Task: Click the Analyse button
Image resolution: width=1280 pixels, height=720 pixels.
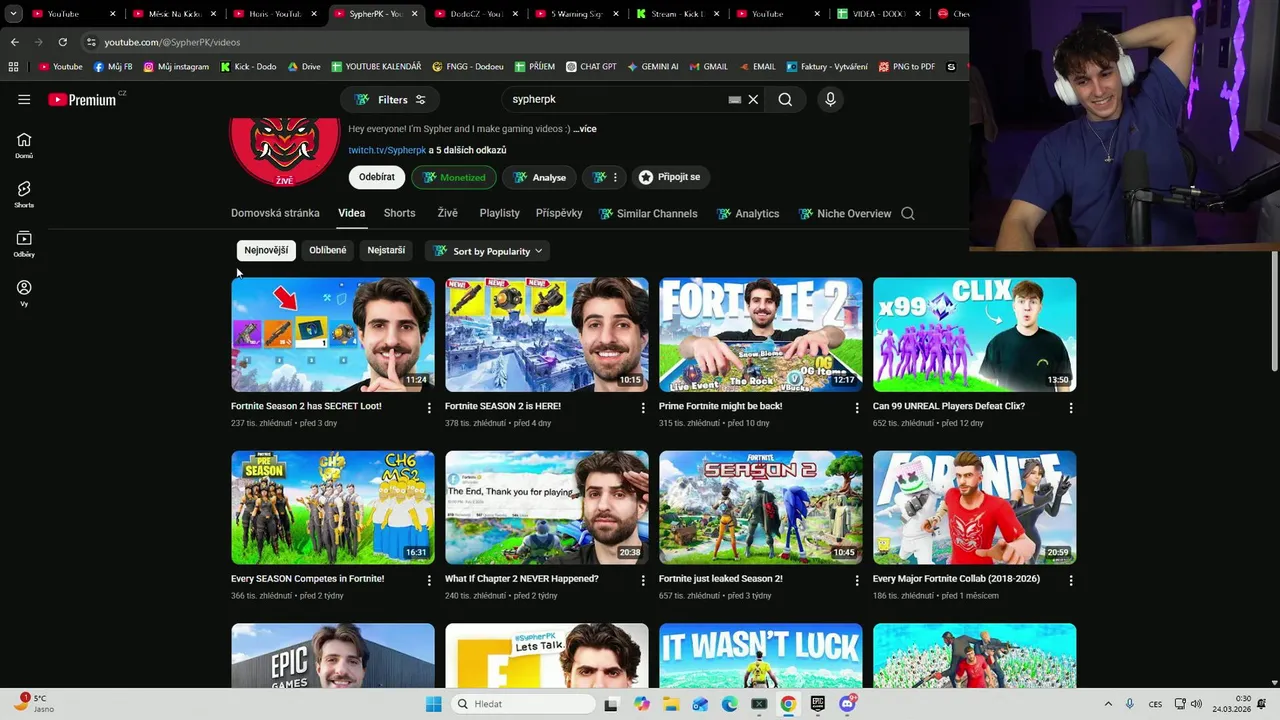Action: point(539,177)
